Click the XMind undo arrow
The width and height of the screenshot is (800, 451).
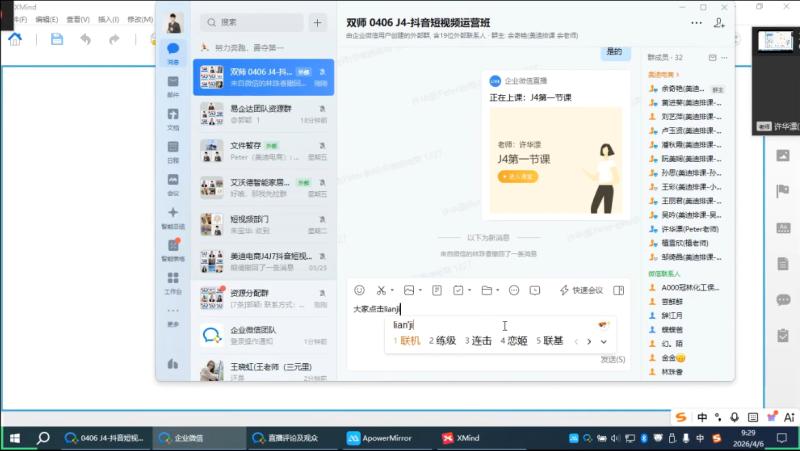(x=85, y=39)
